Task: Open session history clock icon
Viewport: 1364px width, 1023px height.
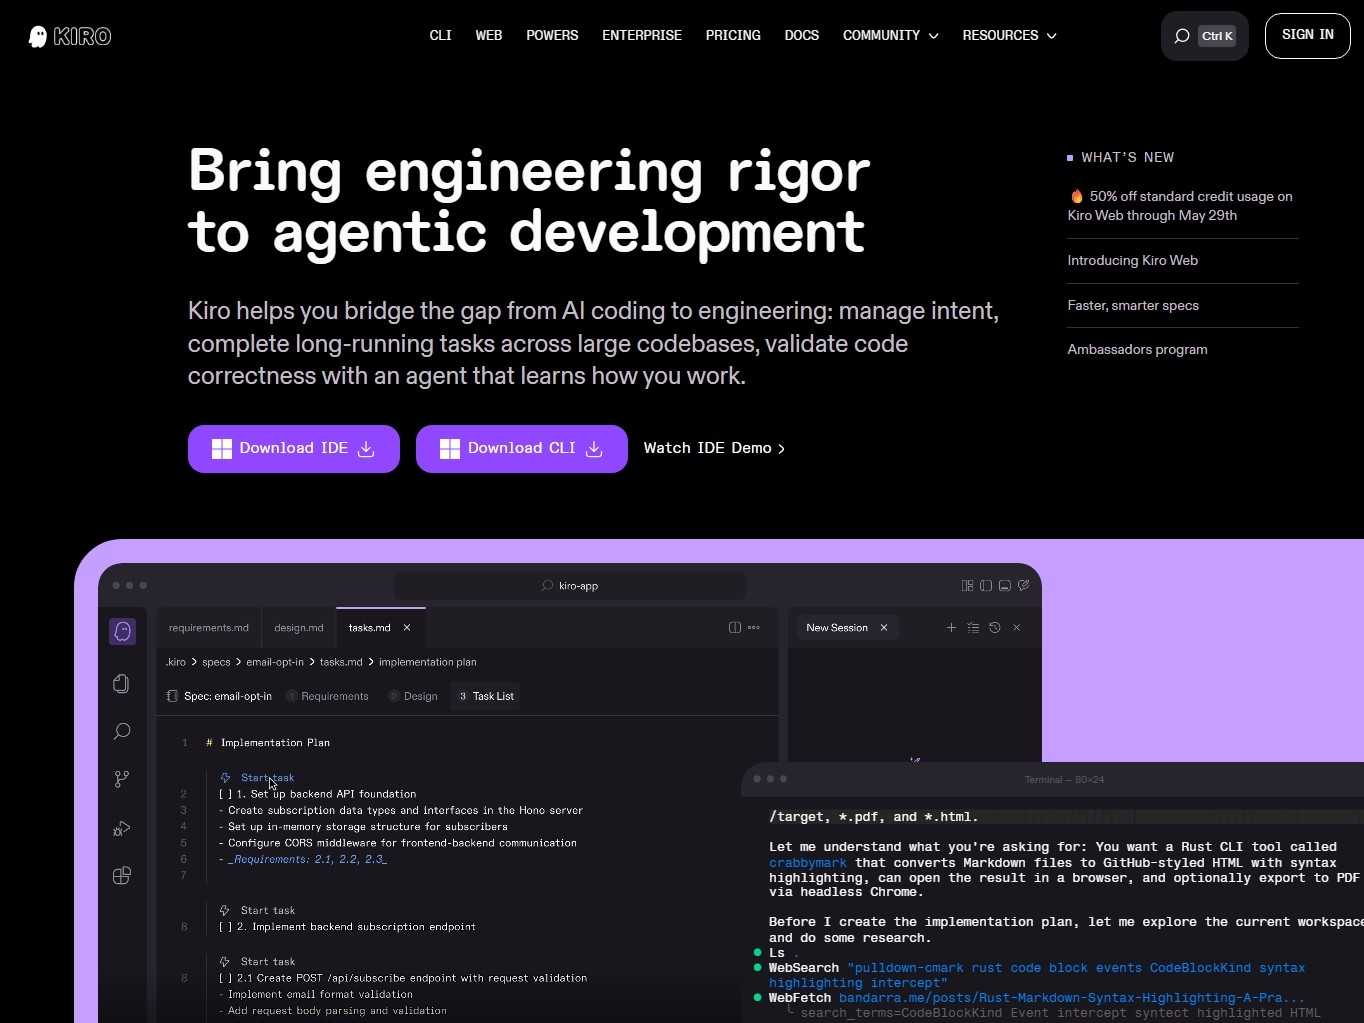Action: 995,628
